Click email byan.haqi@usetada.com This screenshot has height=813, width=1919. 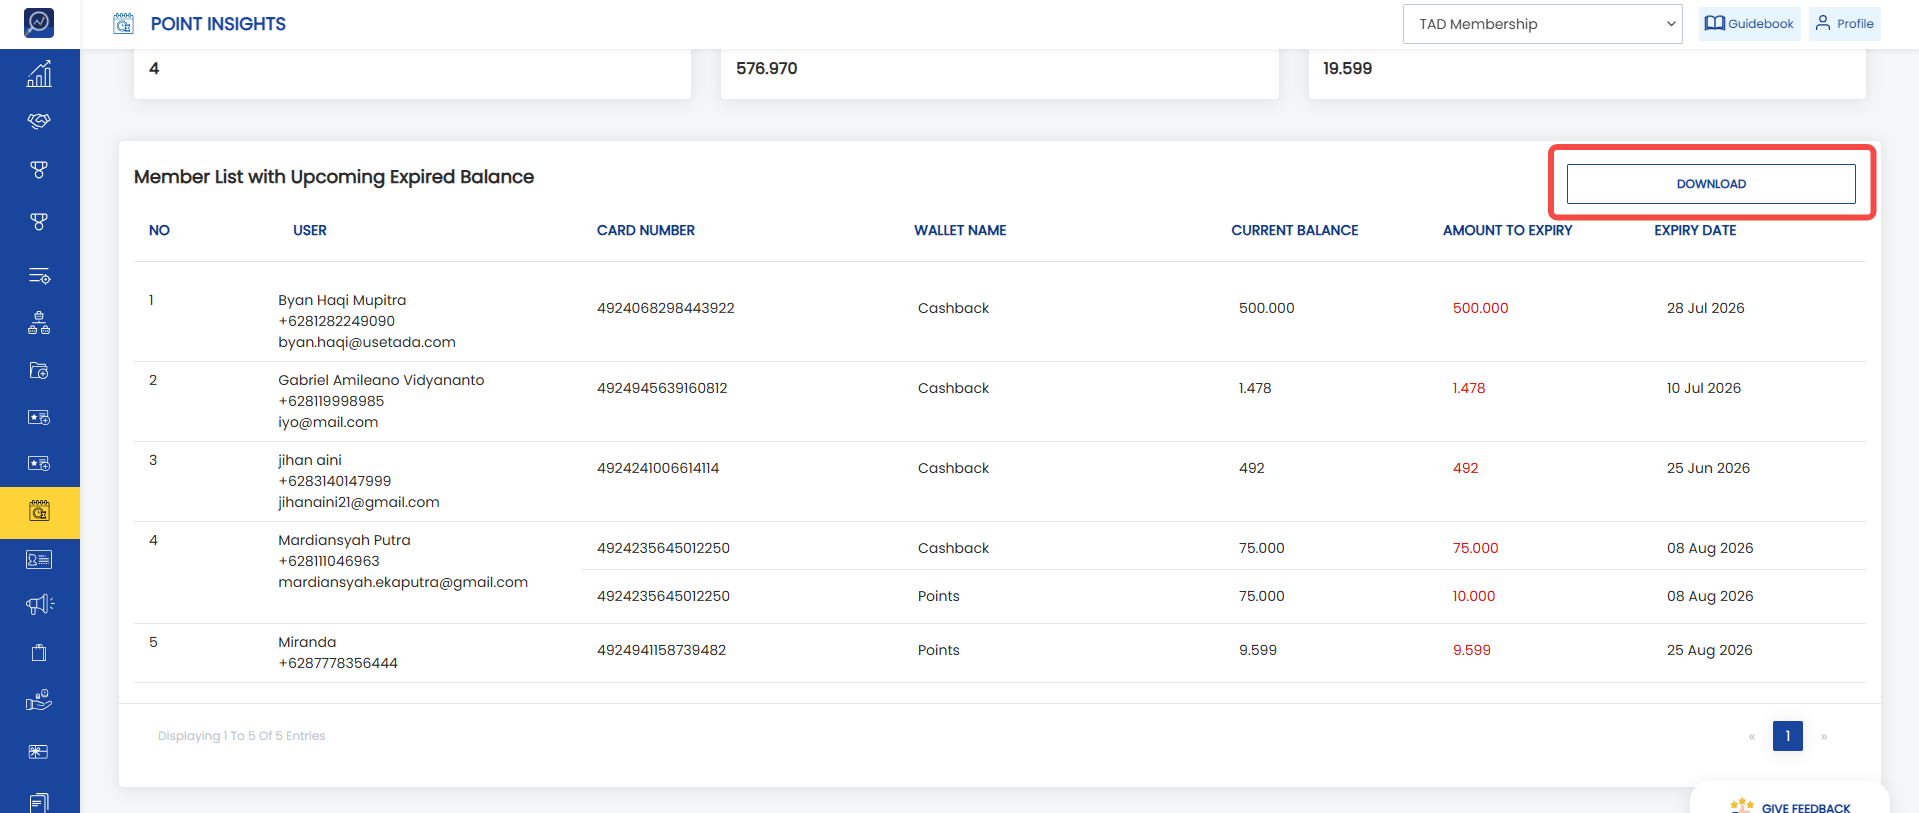[x=367, y=342]
